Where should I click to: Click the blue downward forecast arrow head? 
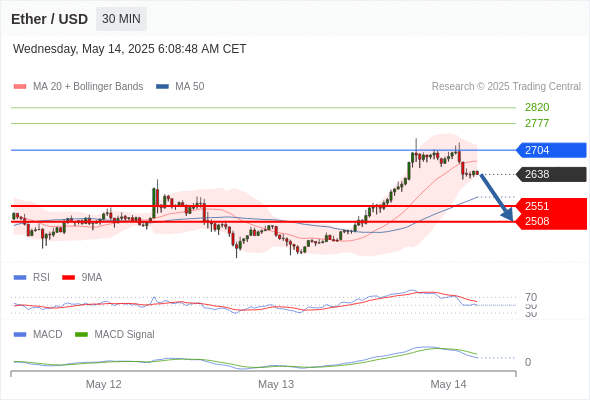[508, 215]
